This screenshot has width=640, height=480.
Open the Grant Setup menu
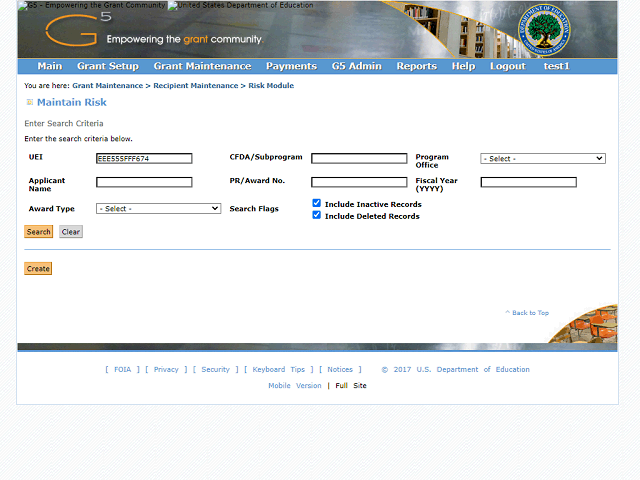click(108, 66)
